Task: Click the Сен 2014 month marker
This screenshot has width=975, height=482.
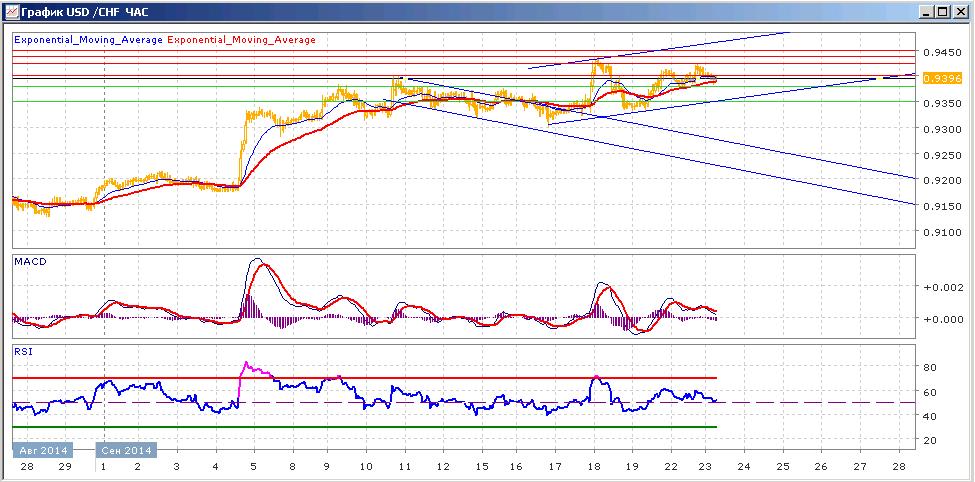Action: tap(126, 450)
